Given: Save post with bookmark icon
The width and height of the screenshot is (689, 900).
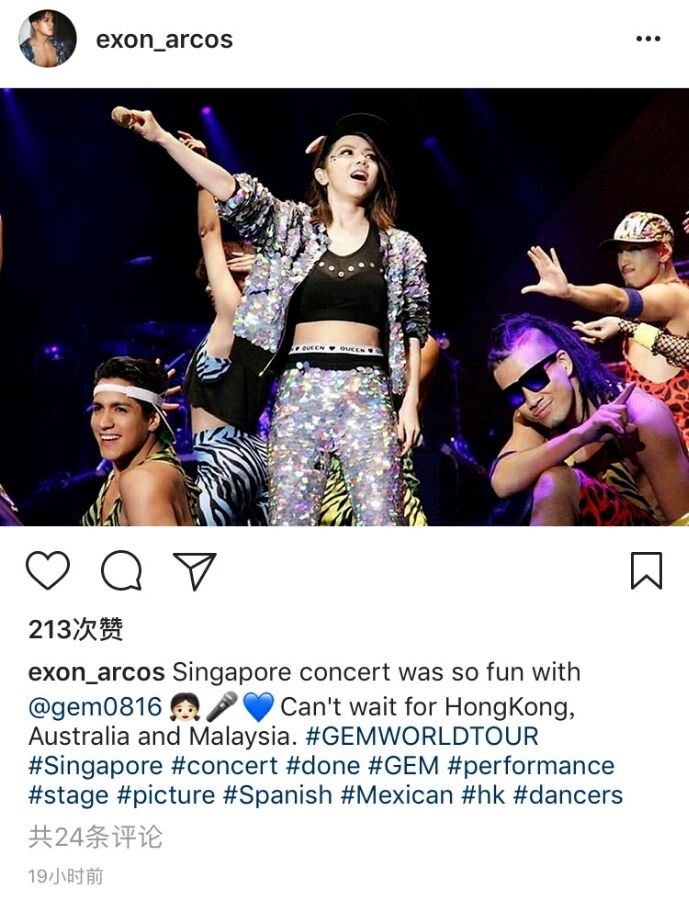Looking at the screenshot, I should pos(647,571).
